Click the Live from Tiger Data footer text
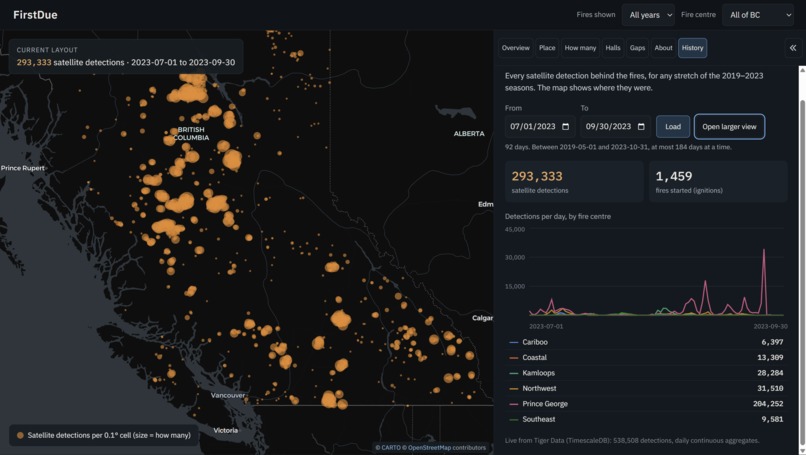806x455 pixels. [x=632, y=441]
